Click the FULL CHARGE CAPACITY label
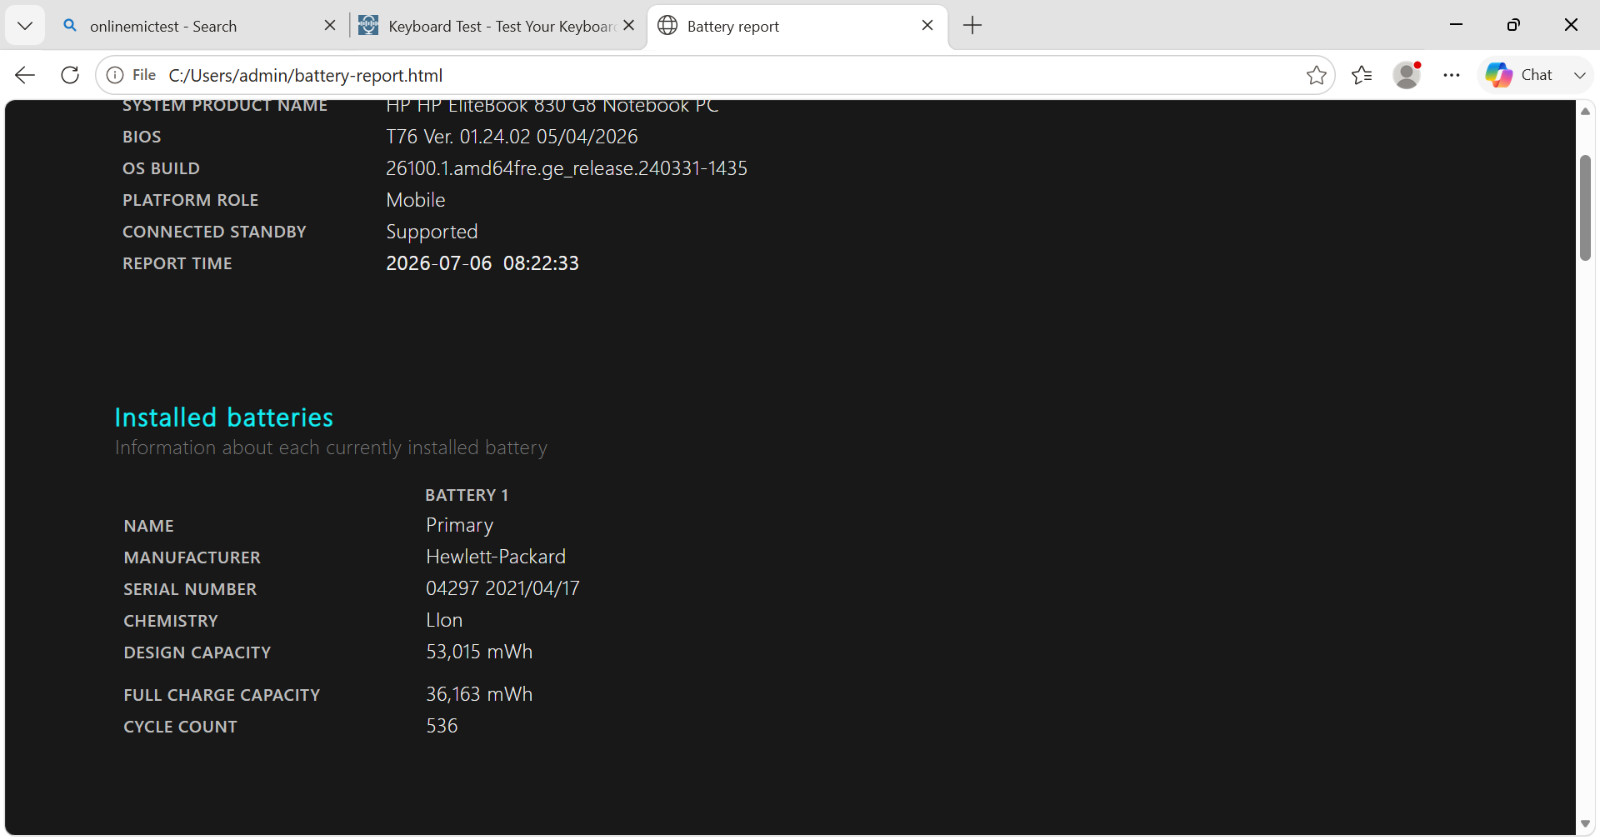This screenshot has height=840, width=1600. pos(222,695)
